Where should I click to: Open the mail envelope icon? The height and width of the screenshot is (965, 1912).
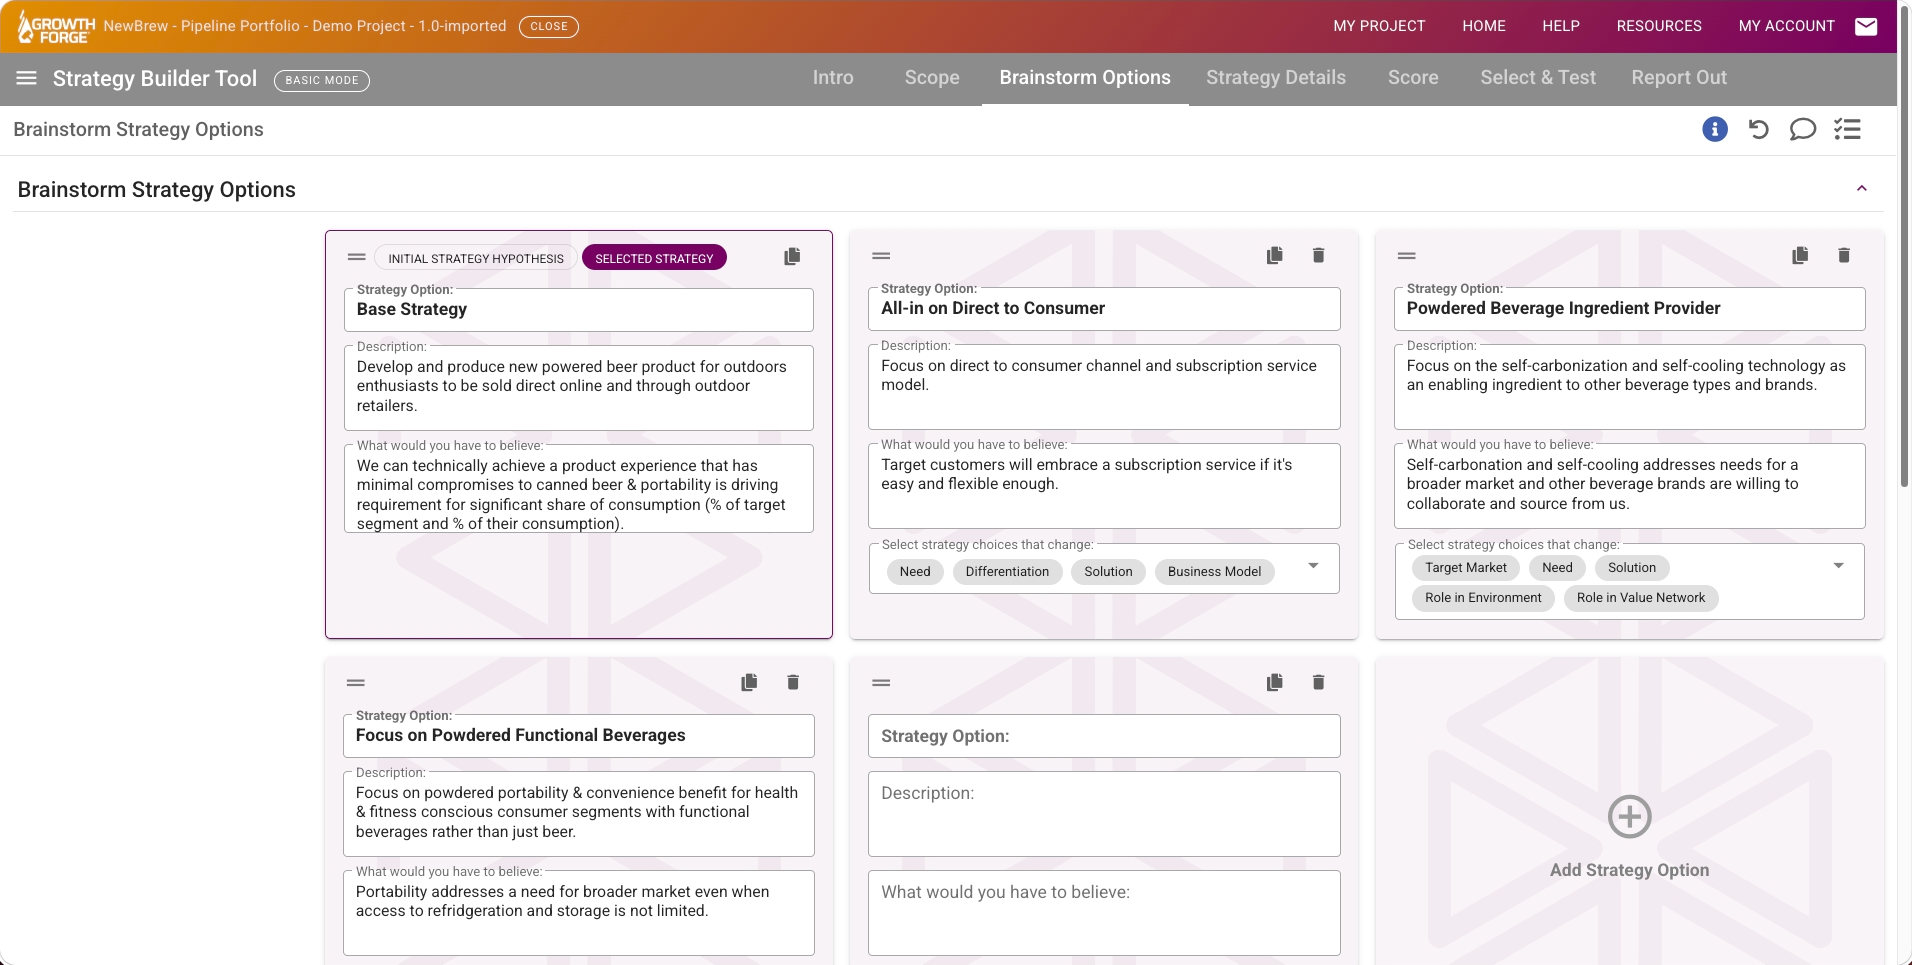pyautogui.click(x=1866, y=26)
